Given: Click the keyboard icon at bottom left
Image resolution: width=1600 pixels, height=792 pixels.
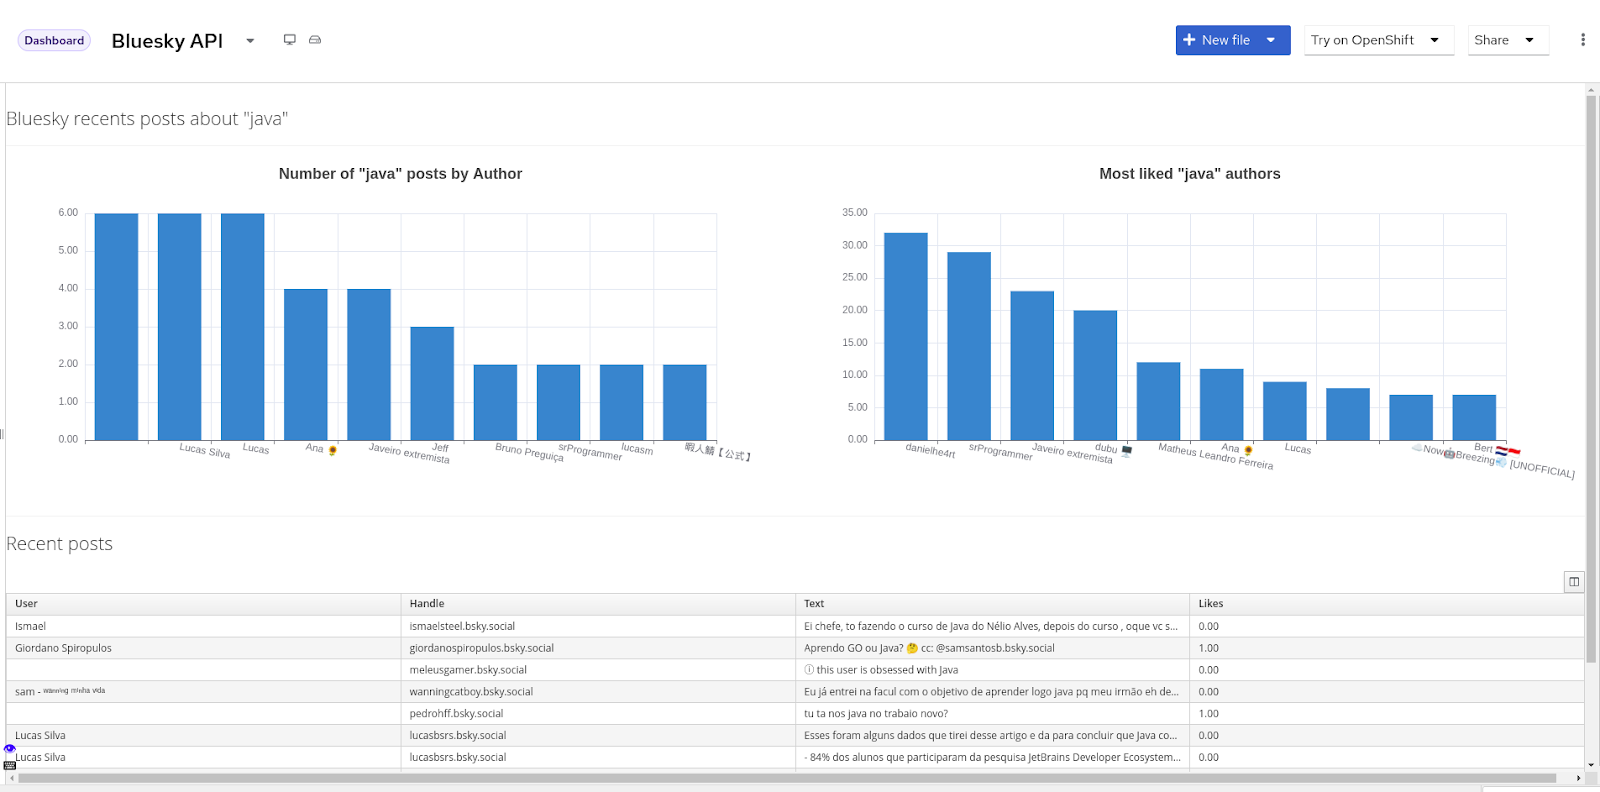Looking at the screenshot, I should pyautogui.click(x=10, y=765).
